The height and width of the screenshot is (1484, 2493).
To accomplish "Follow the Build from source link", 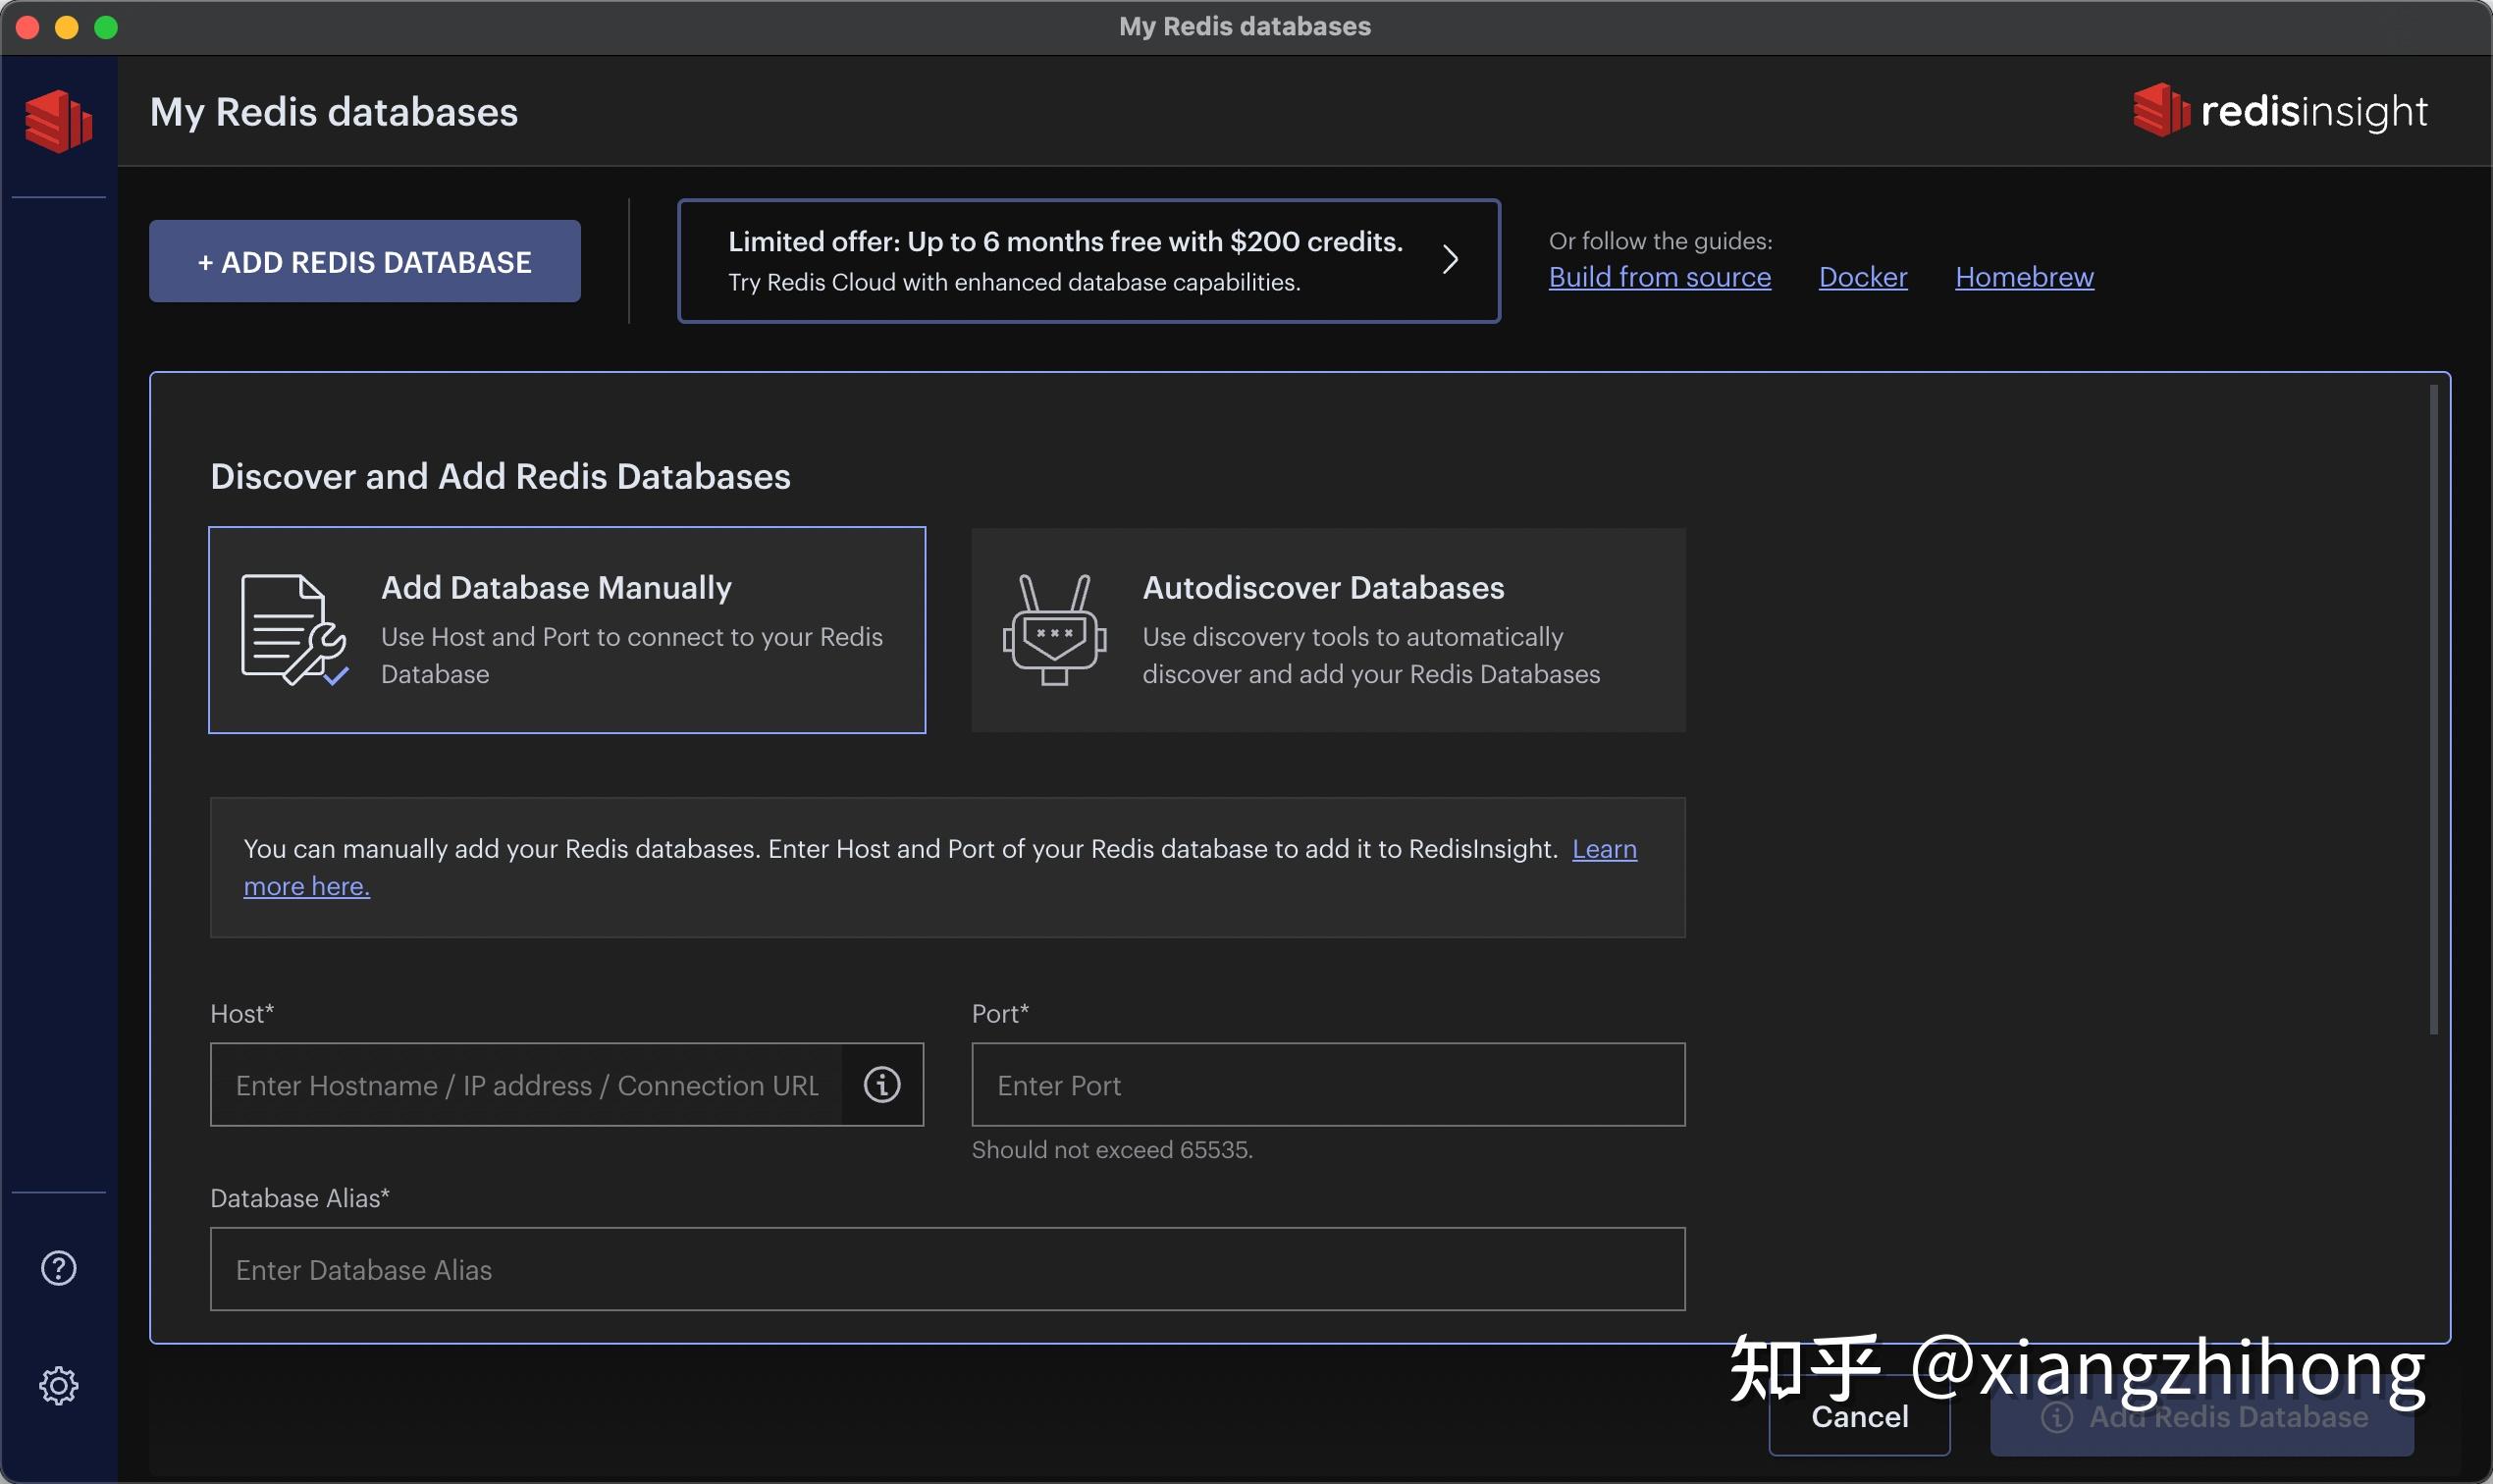I will [x=1658, y=277].
